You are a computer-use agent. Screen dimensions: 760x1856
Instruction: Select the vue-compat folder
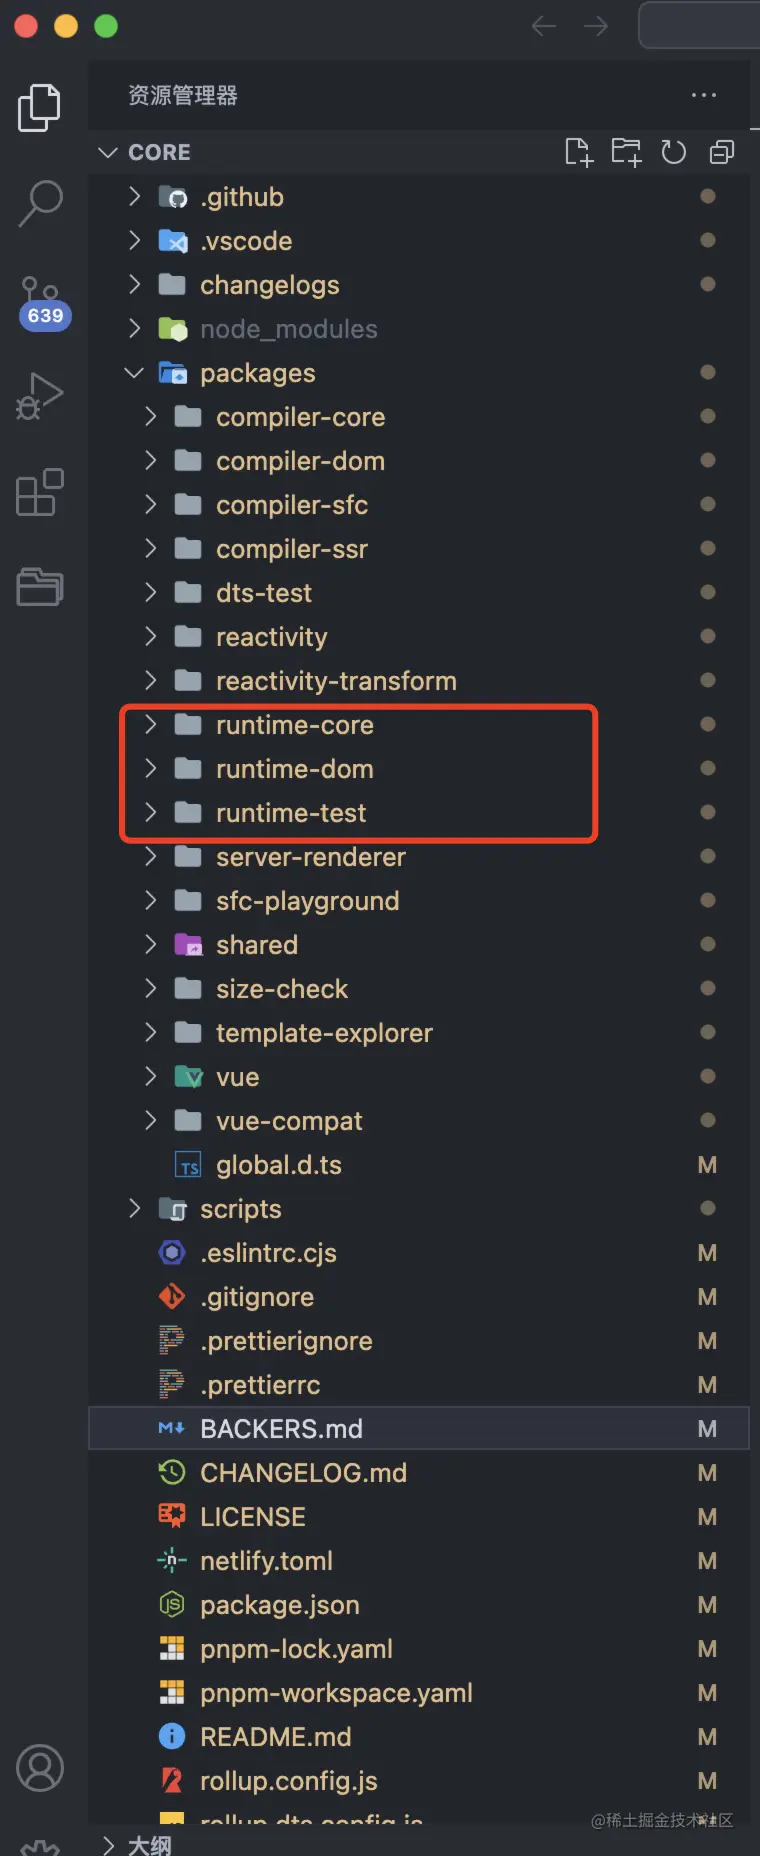click(x=419, y=1121)
